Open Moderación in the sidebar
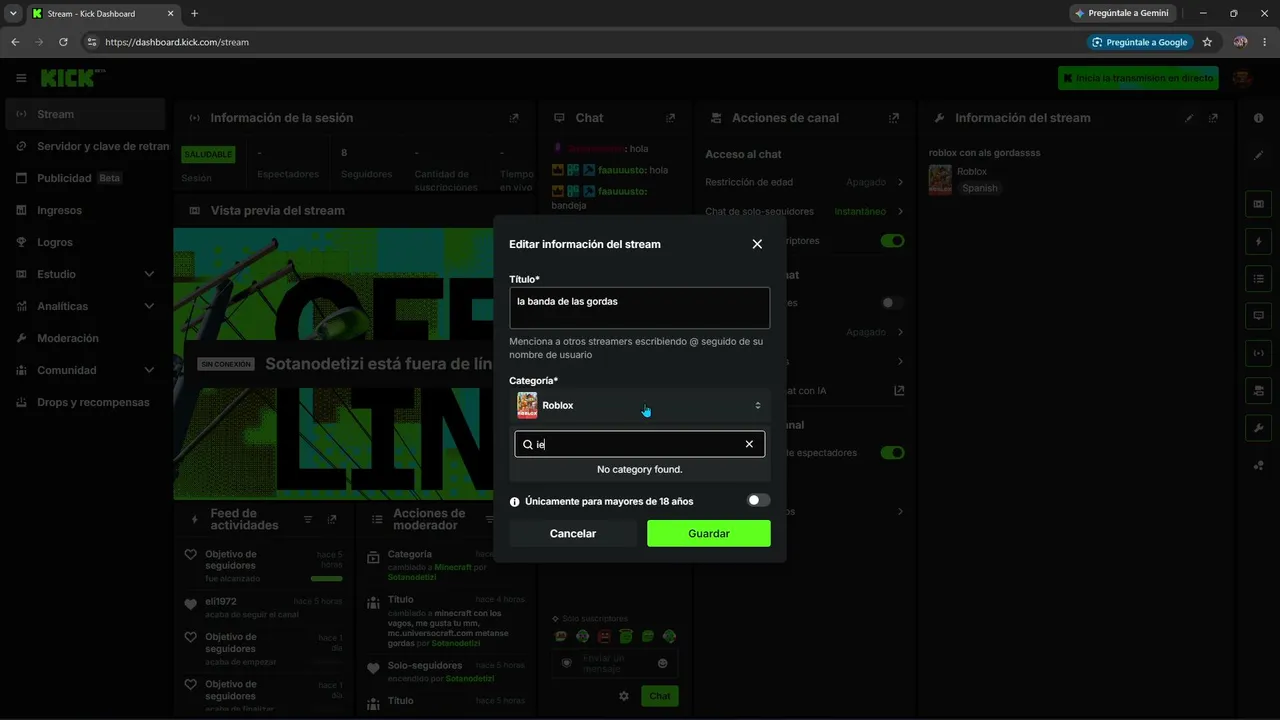 click(x=85, y=338)
